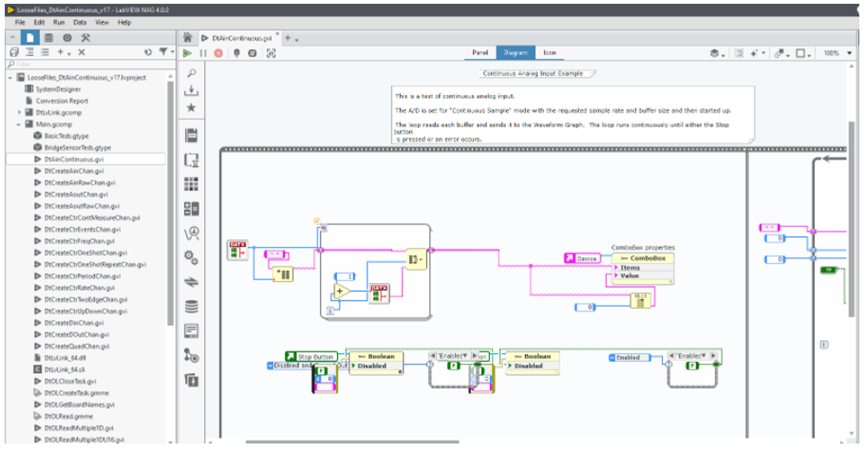Select the Conversion Report item
This screenshot has width=865, height=453.
pos(61,100)
